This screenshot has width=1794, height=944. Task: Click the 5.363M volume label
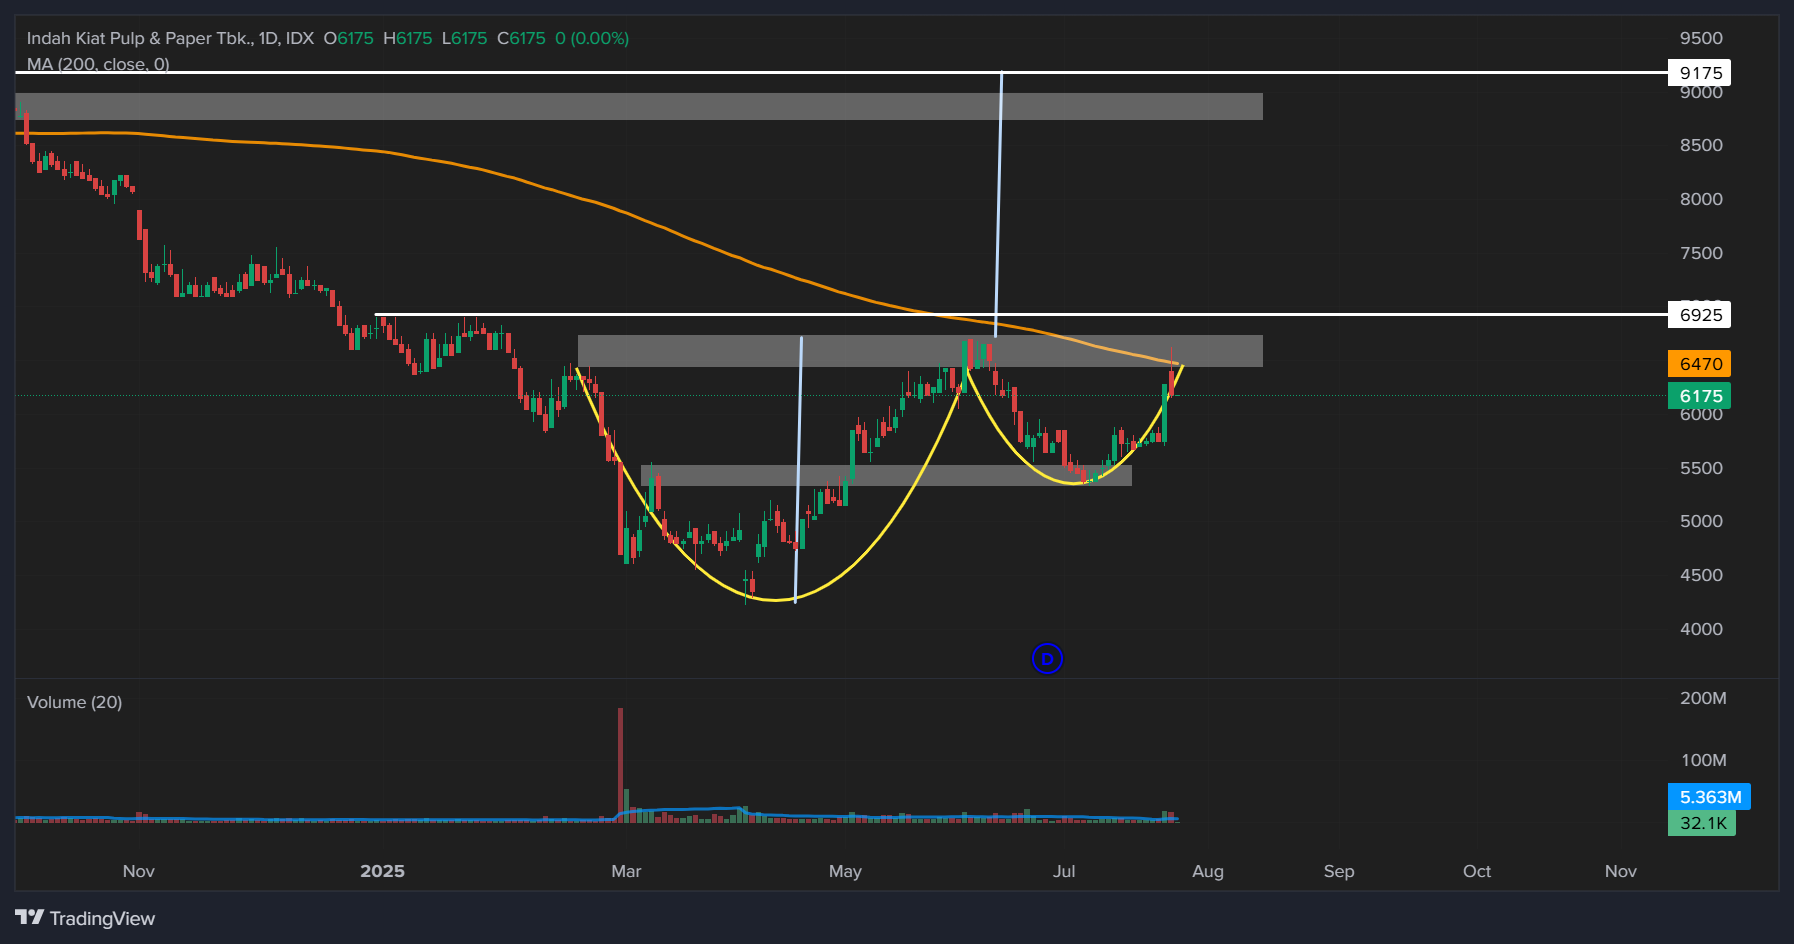point(1710,797)
